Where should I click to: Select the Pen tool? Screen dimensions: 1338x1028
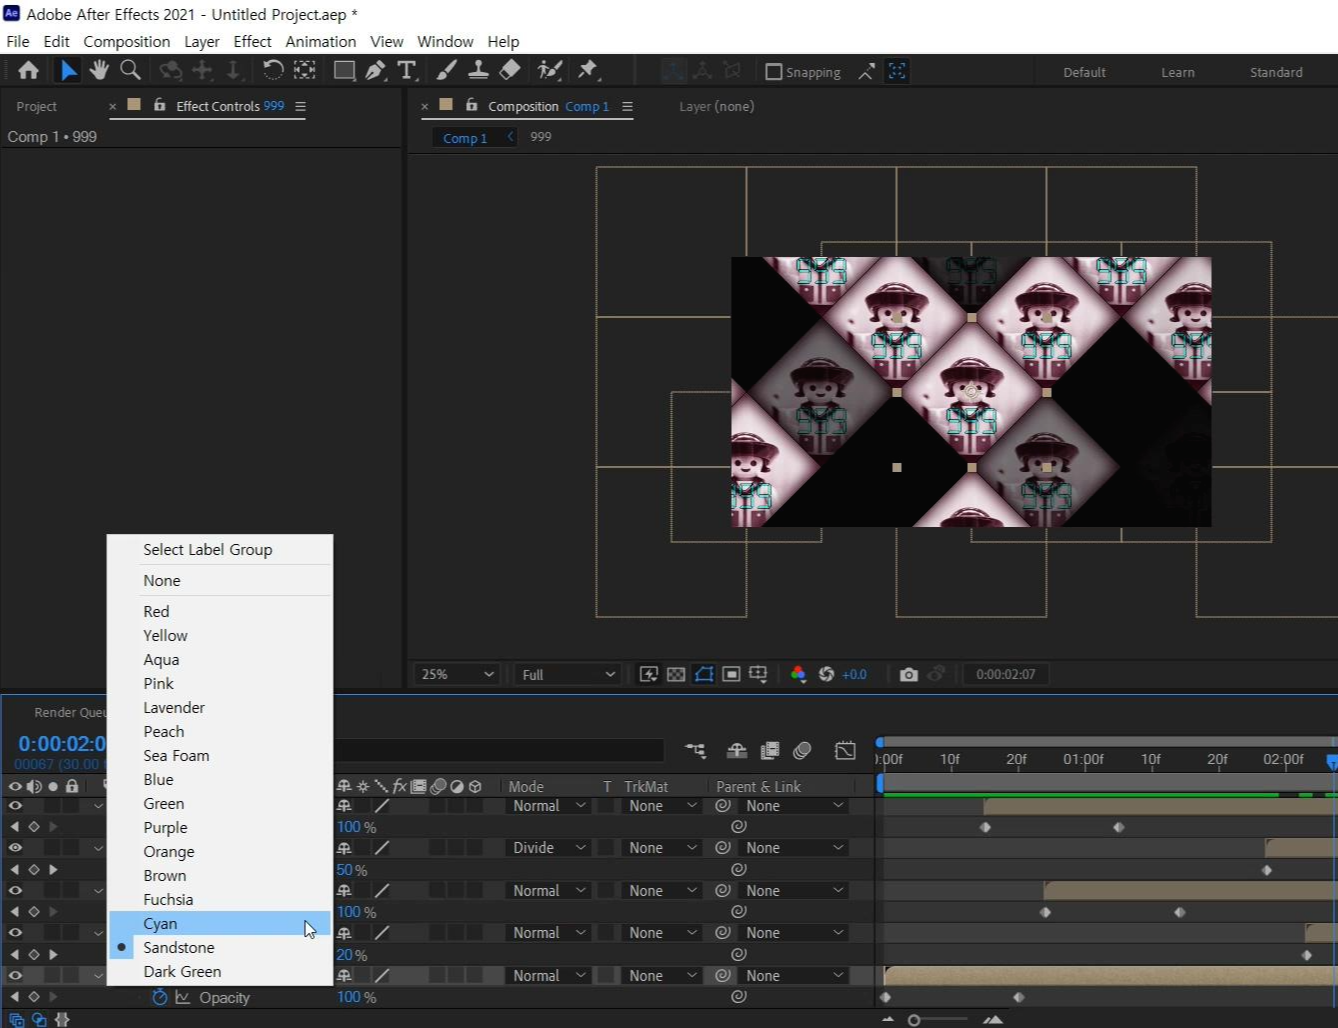pyautogui.click(x=375, y=70)
